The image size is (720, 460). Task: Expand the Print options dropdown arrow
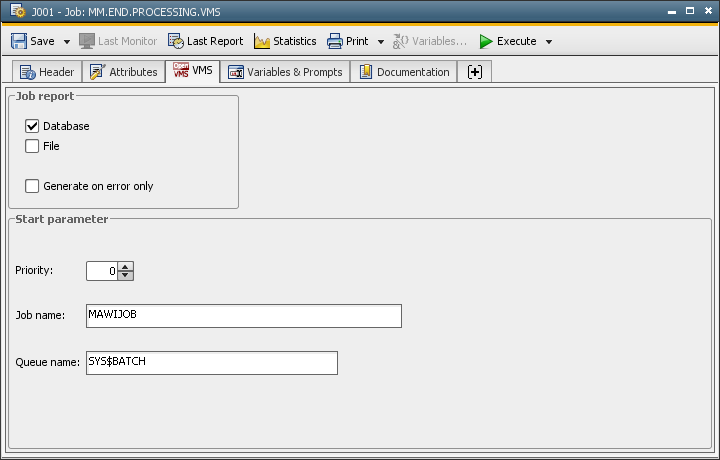tap(381, 42)
